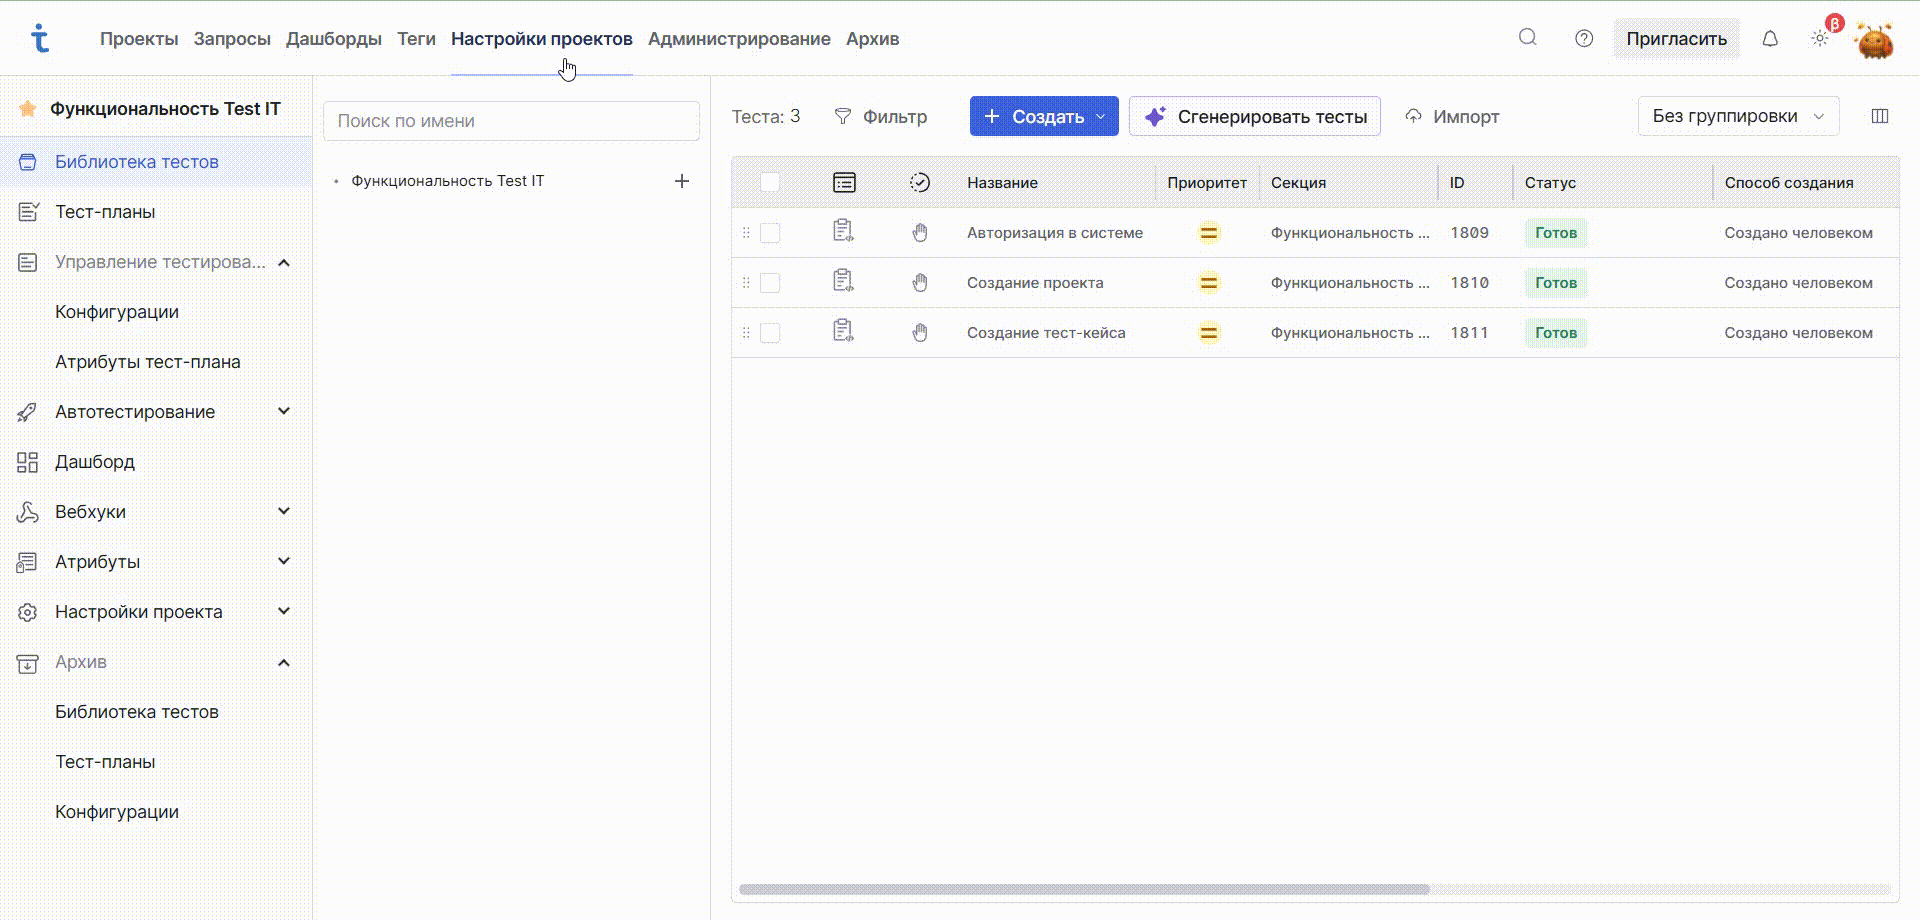Click the Пригласить button
Image resolution: width=1920 pixels, height=920 pixels.
(1677, 38)
